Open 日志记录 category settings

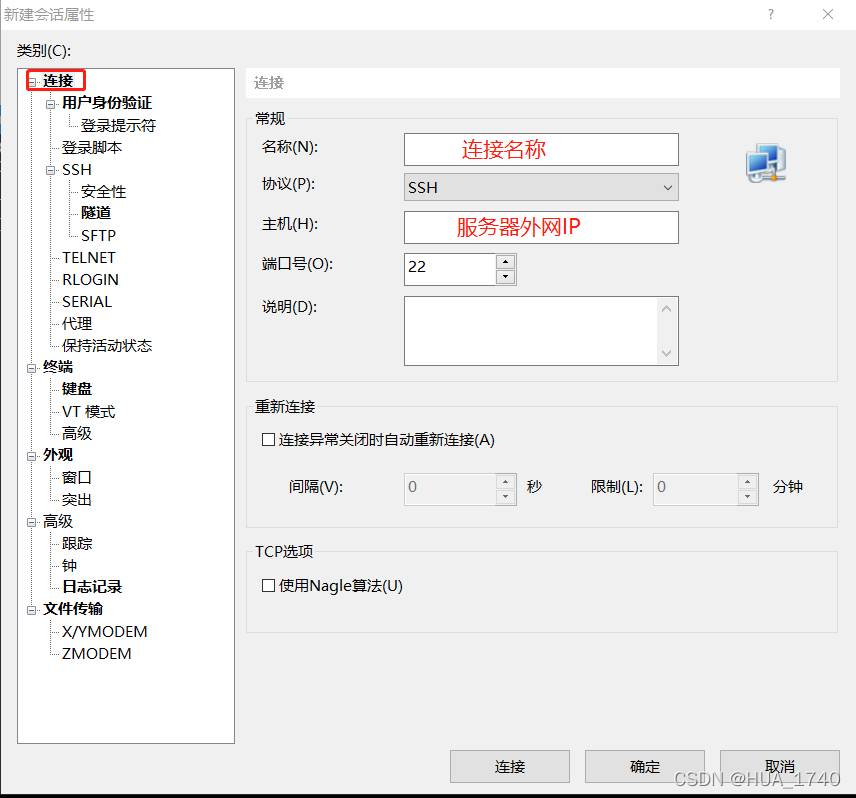point(92,587)
